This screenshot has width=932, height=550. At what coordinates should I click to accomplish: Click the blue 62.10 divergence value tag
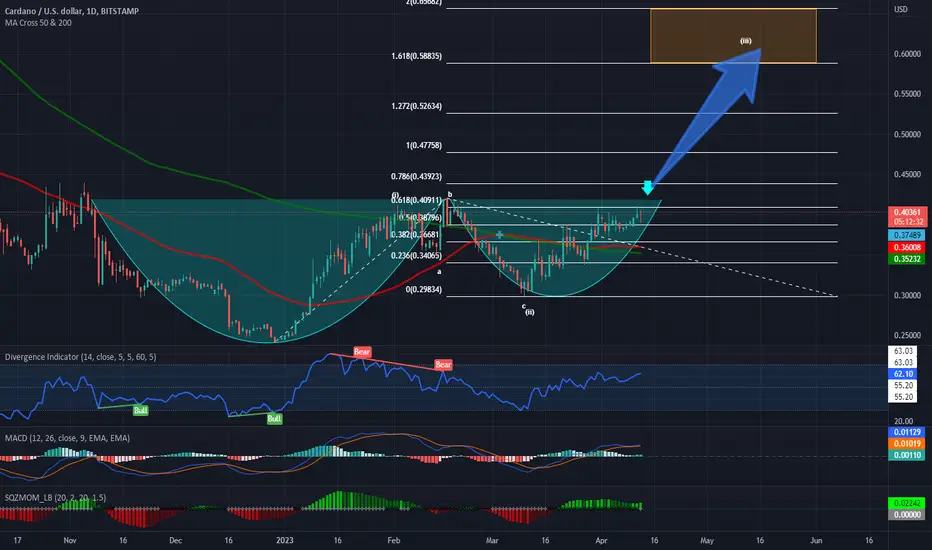pyautogui.click(x=903, y=374)
